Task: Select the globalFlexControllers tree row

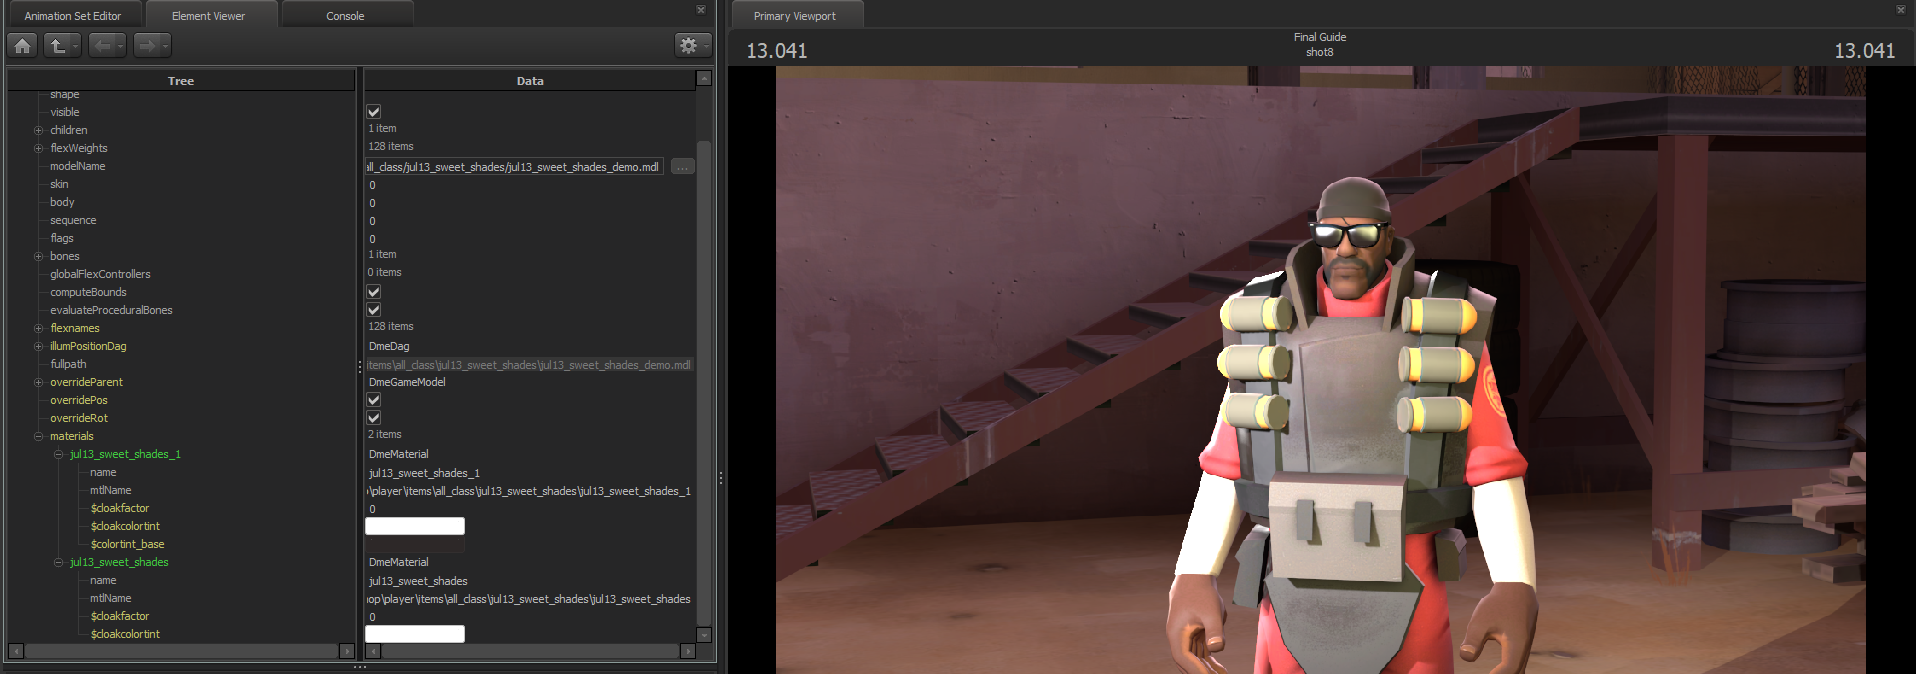Action: (x=100, y=274)
